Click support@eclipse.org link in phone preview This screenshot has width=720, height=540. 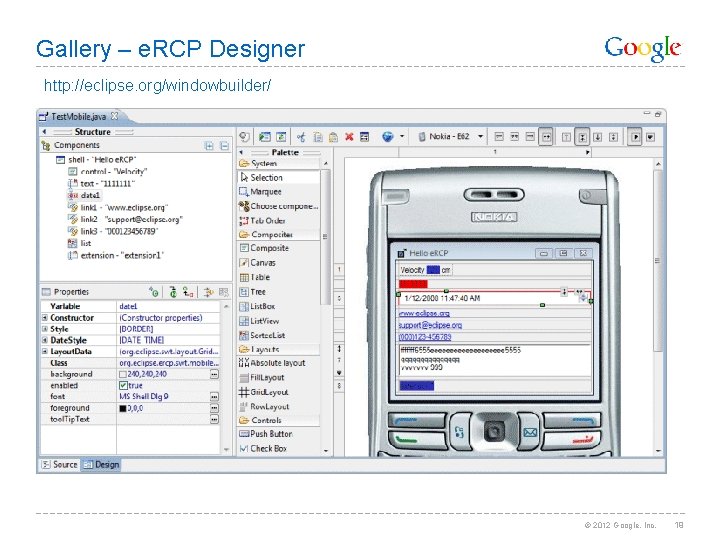431,325
